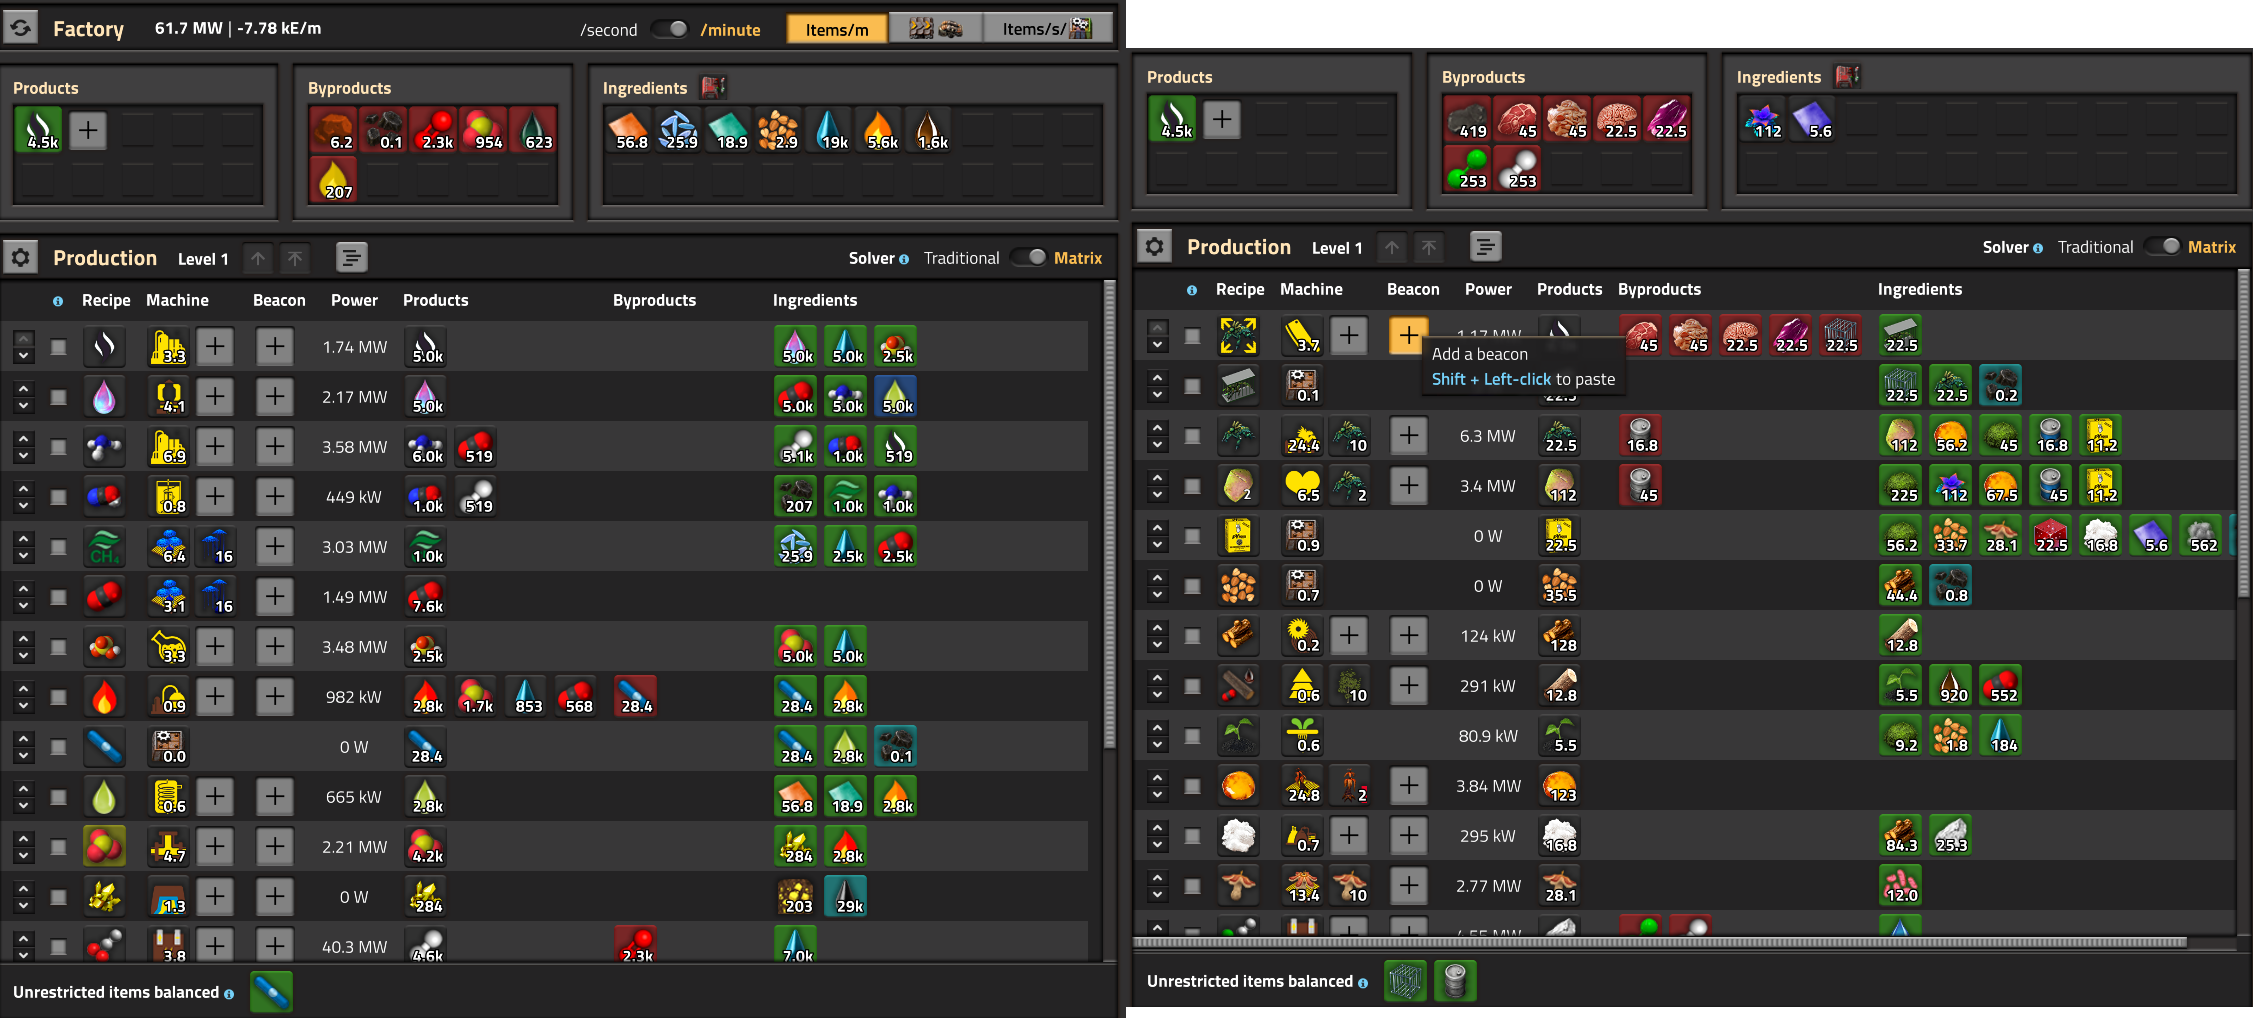Jump to top level in left Production
Screen dimensions: 2253x1019
click(295, 258)
